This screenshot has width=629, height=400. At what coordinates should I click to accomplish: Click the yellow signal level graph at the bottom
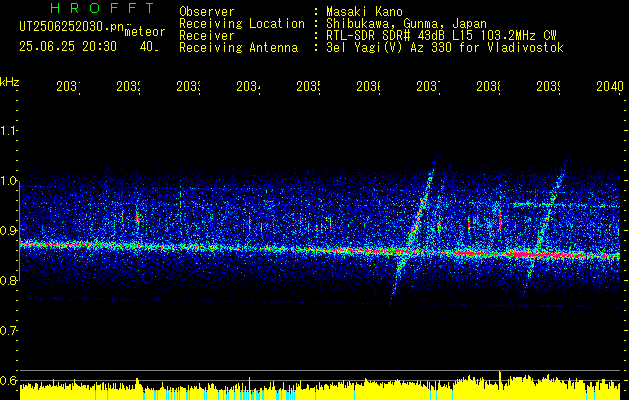coord(320,388)
